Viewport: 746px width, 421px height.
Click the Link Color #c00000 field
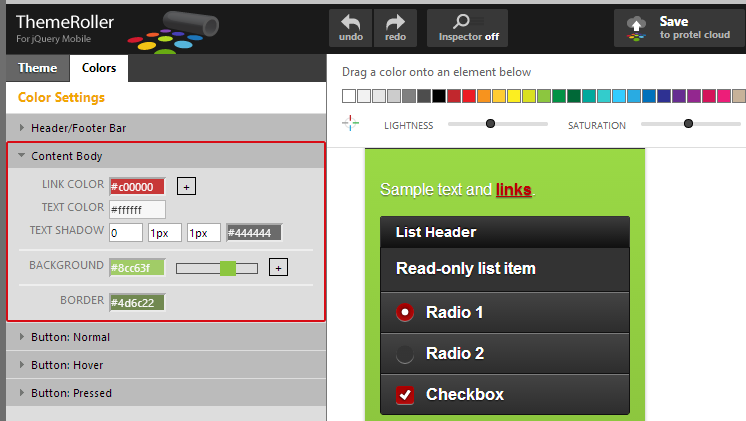[137, 186]
